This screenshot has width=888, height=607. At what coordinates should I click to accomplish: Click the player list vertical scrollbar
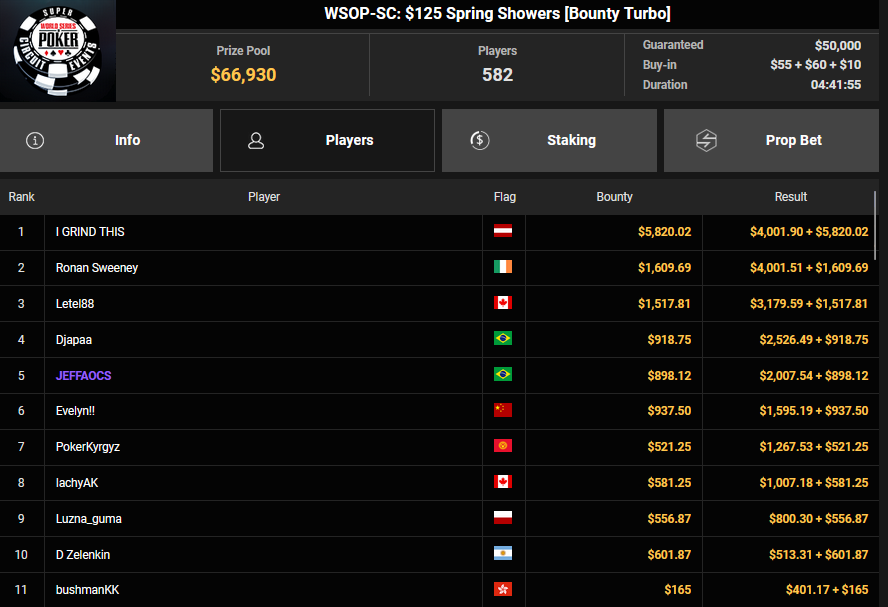tap(876, 225)
